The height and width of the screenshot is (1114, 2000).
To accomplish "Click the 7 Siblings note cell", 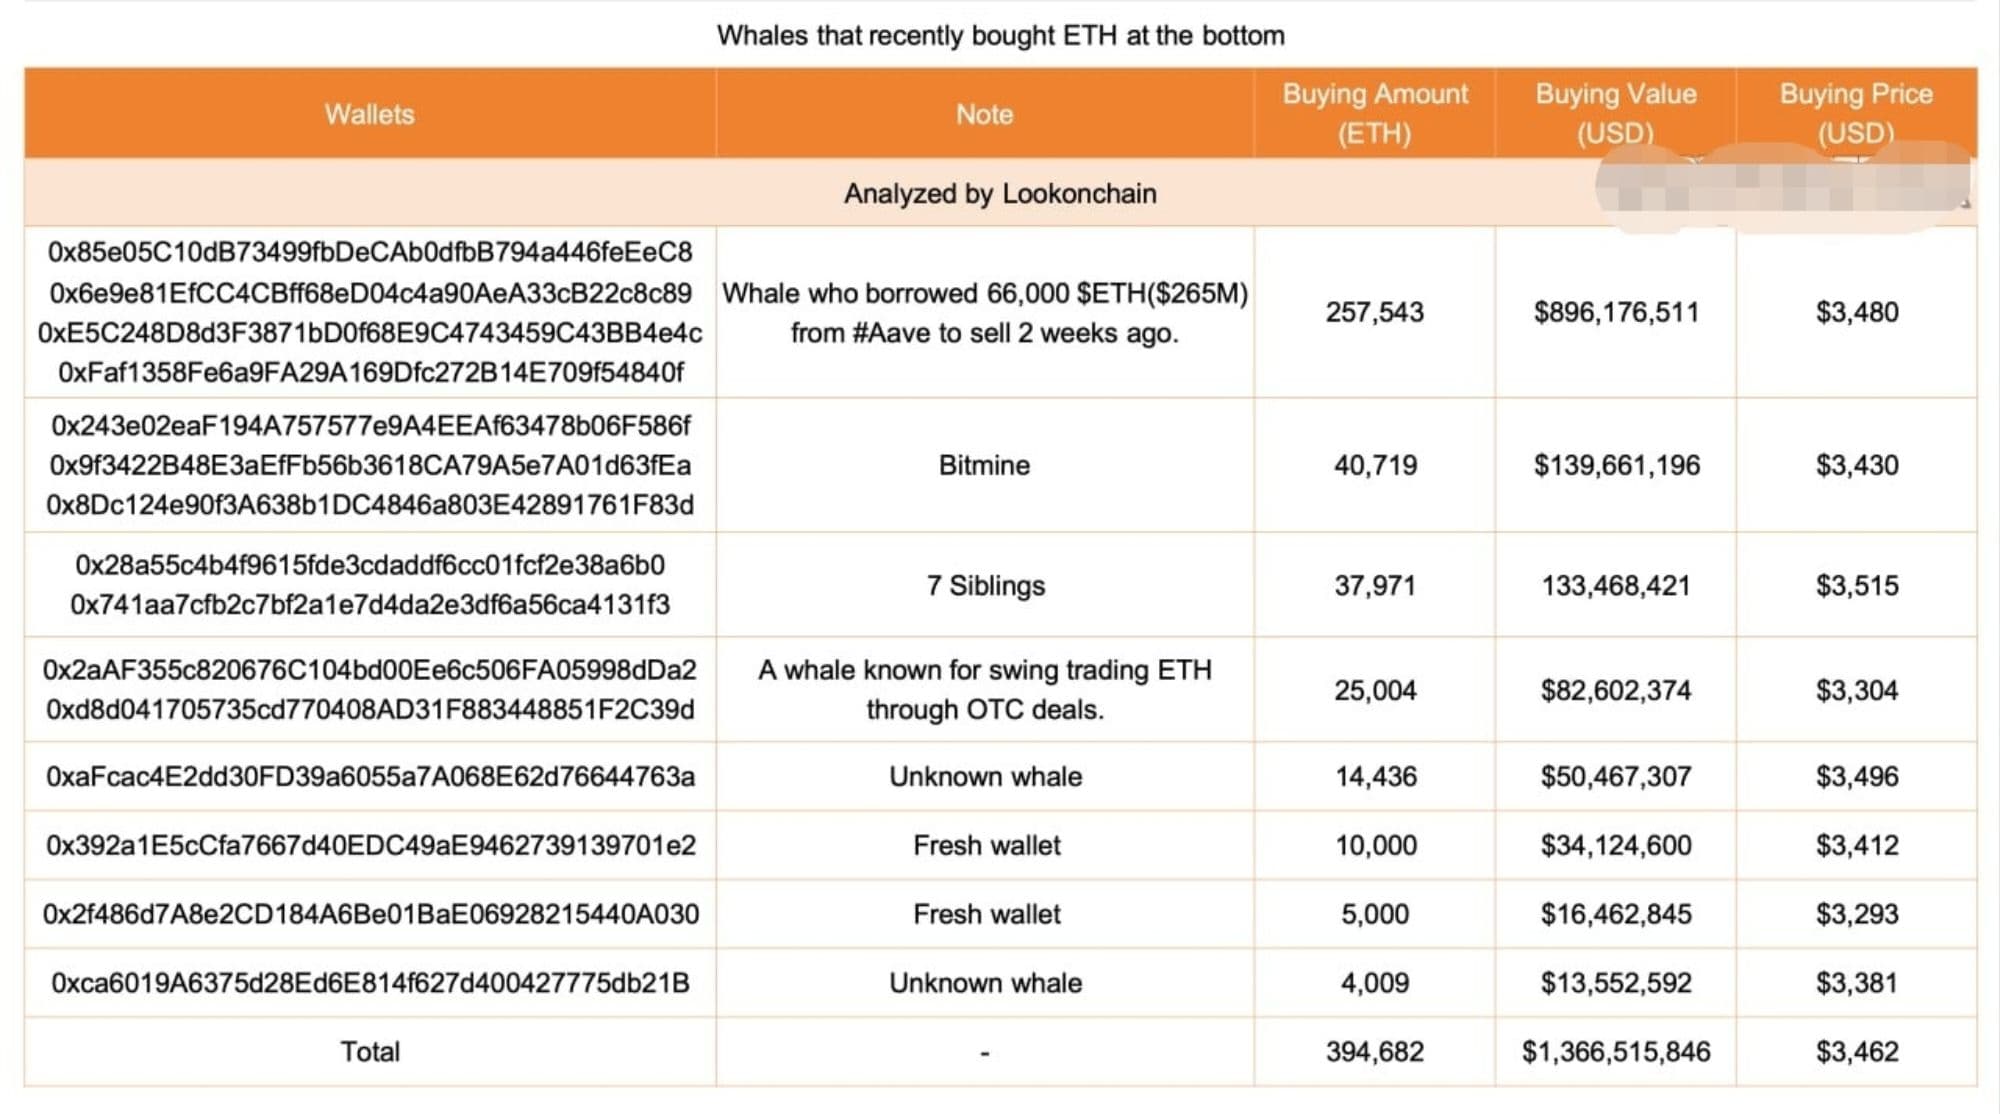I will [985, 585].
